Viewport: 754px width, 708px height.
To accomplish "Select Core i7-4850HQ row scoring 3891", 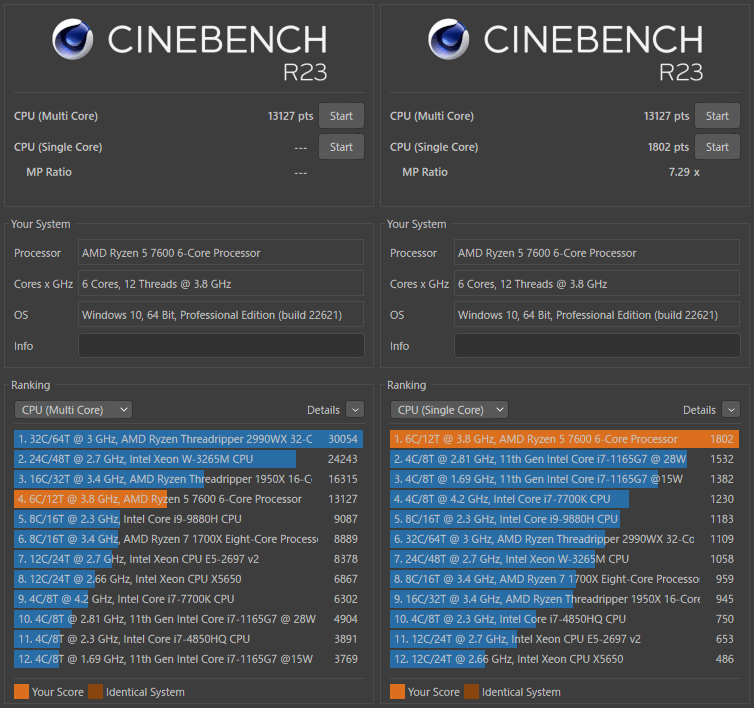I will [188, 639].
